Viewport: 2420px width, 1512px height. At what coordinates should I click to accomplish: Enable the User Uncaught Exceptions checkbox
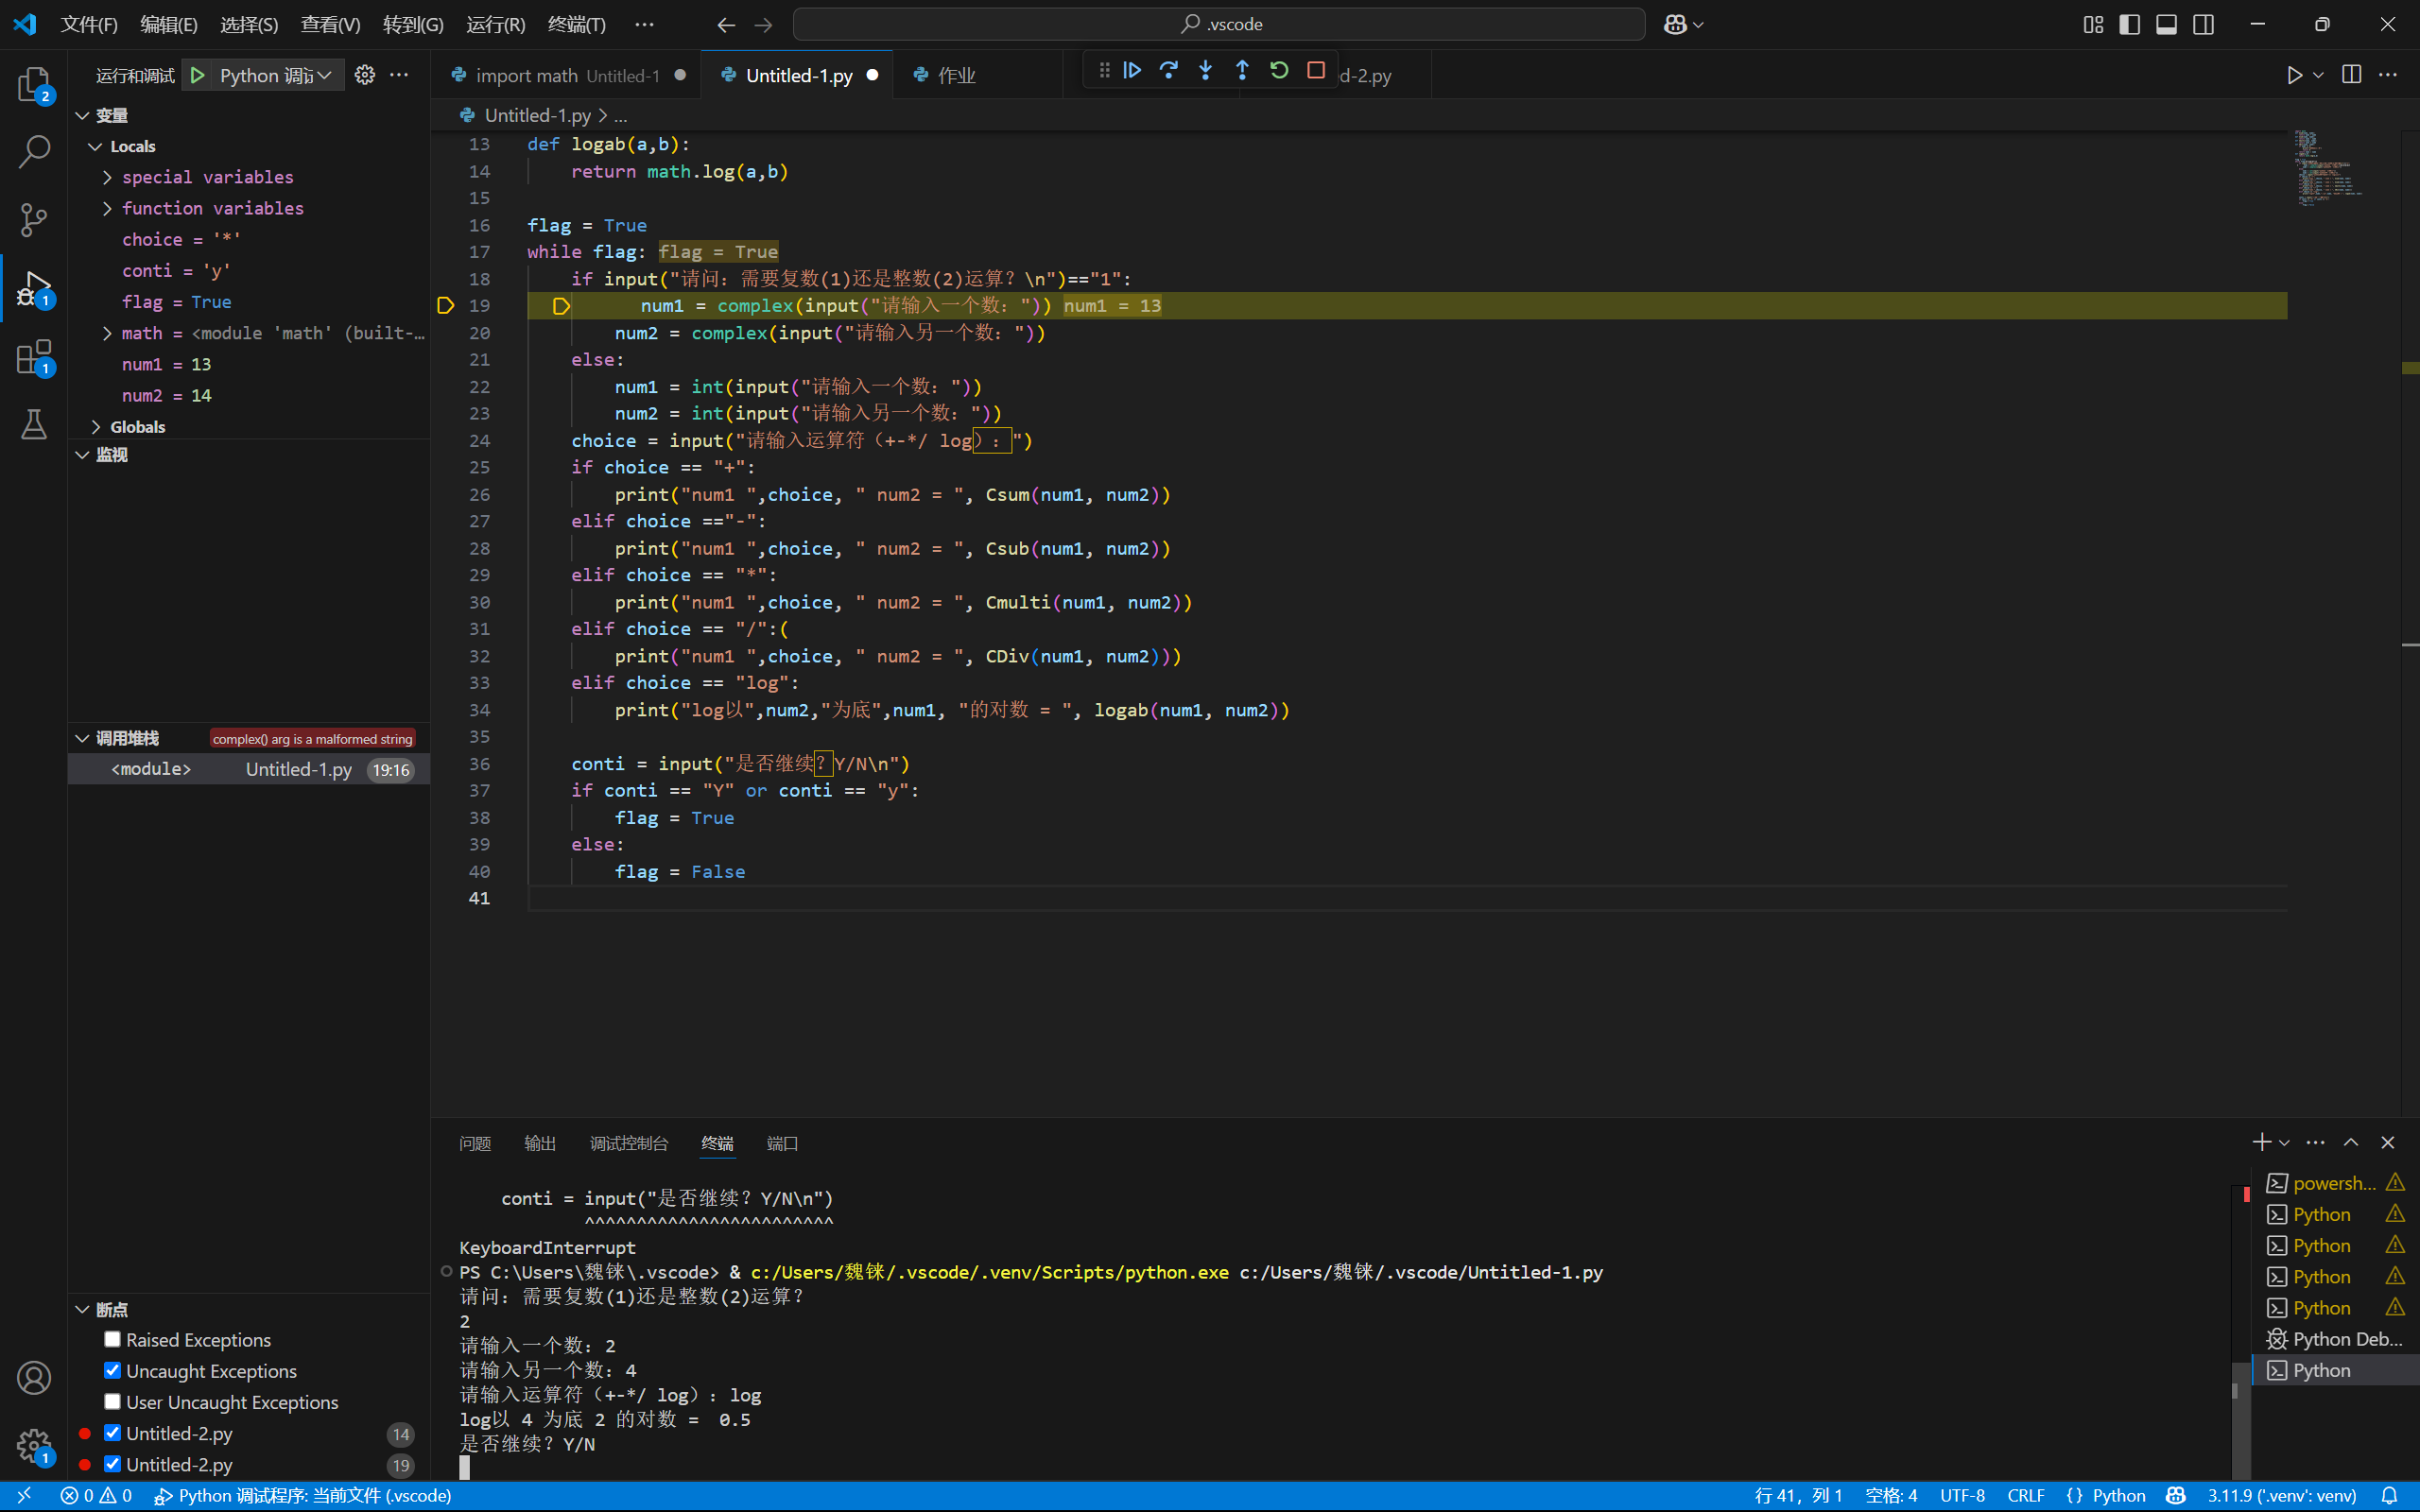(x=113, y=1401)
